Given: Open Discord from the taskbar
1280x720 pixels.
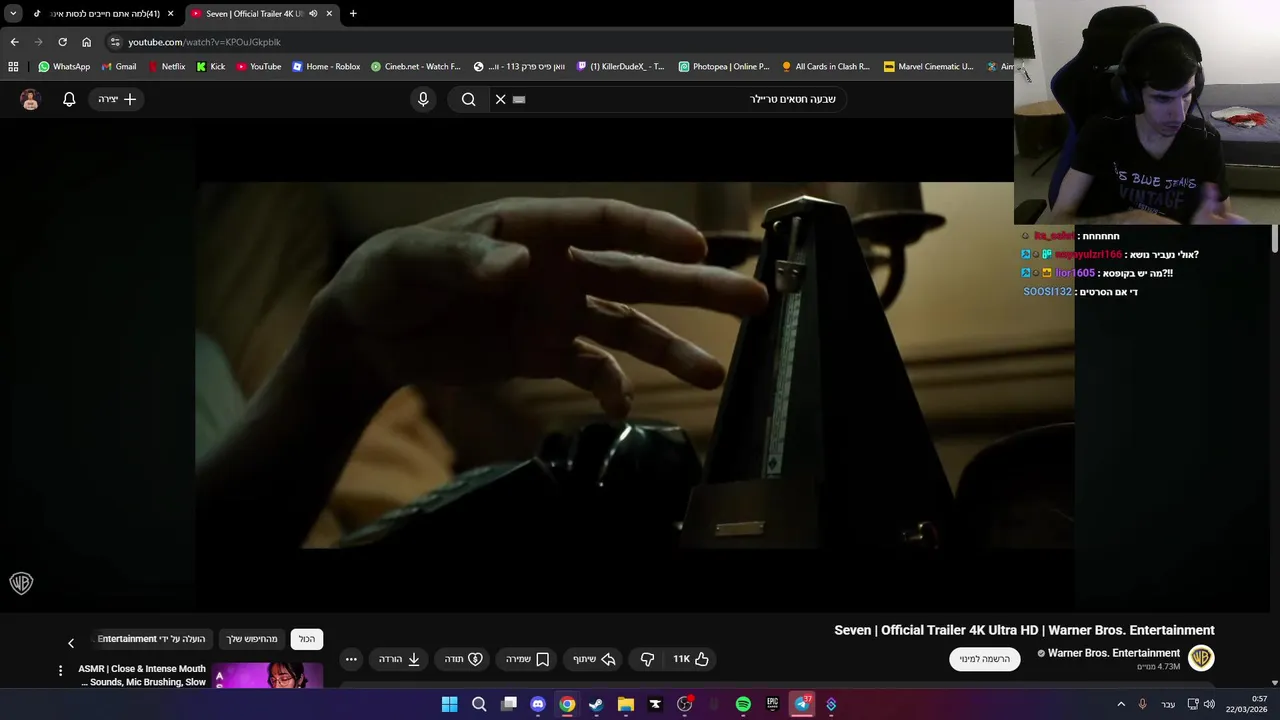Looking at the screenshot, I should pyautogui.click(x=538, y=704).
